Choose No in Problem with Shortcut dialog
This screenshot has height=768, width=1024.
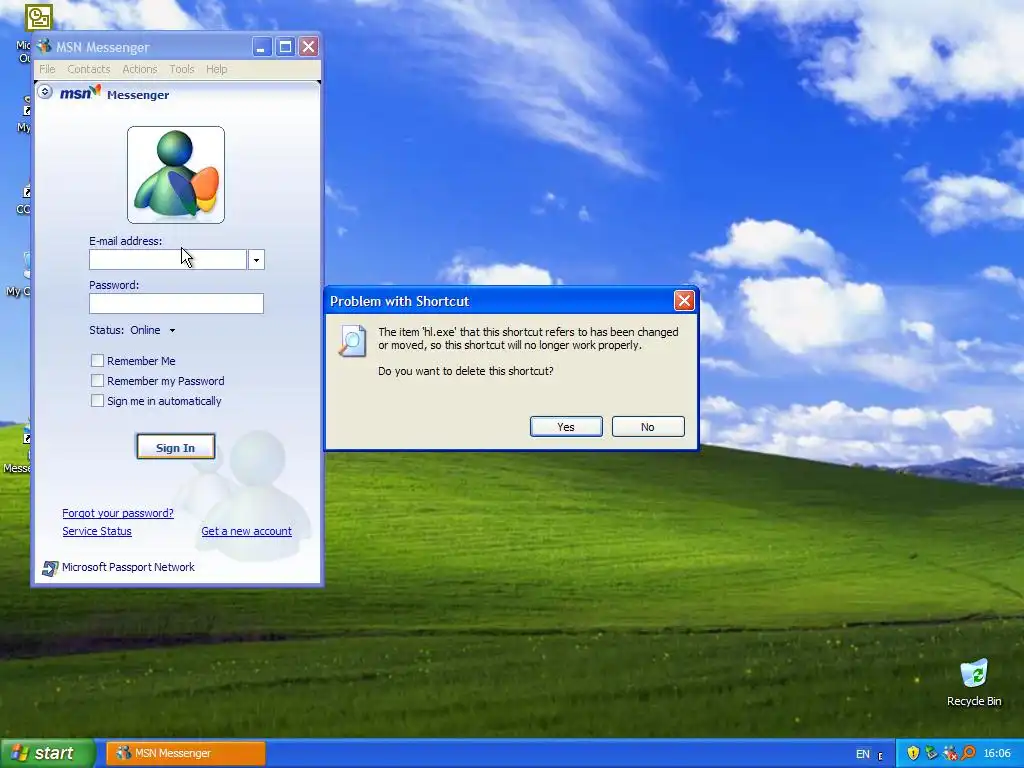648,426
